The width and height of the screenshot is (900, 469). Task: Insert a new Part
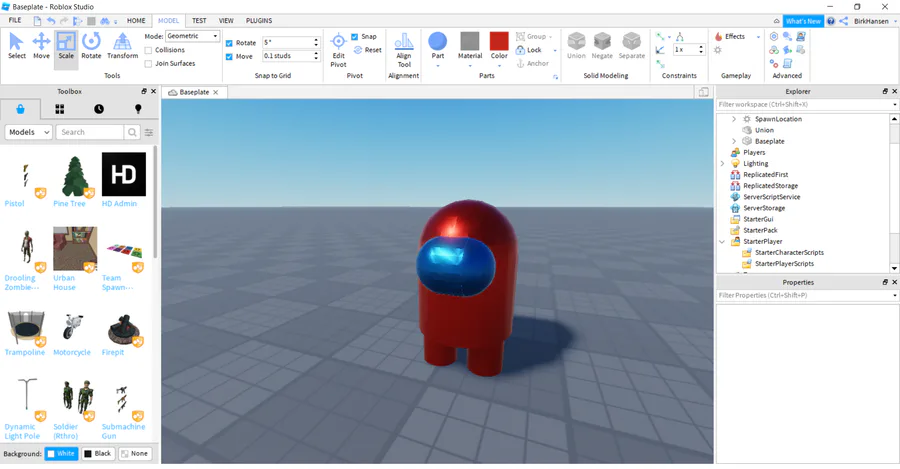coord(437,41)
